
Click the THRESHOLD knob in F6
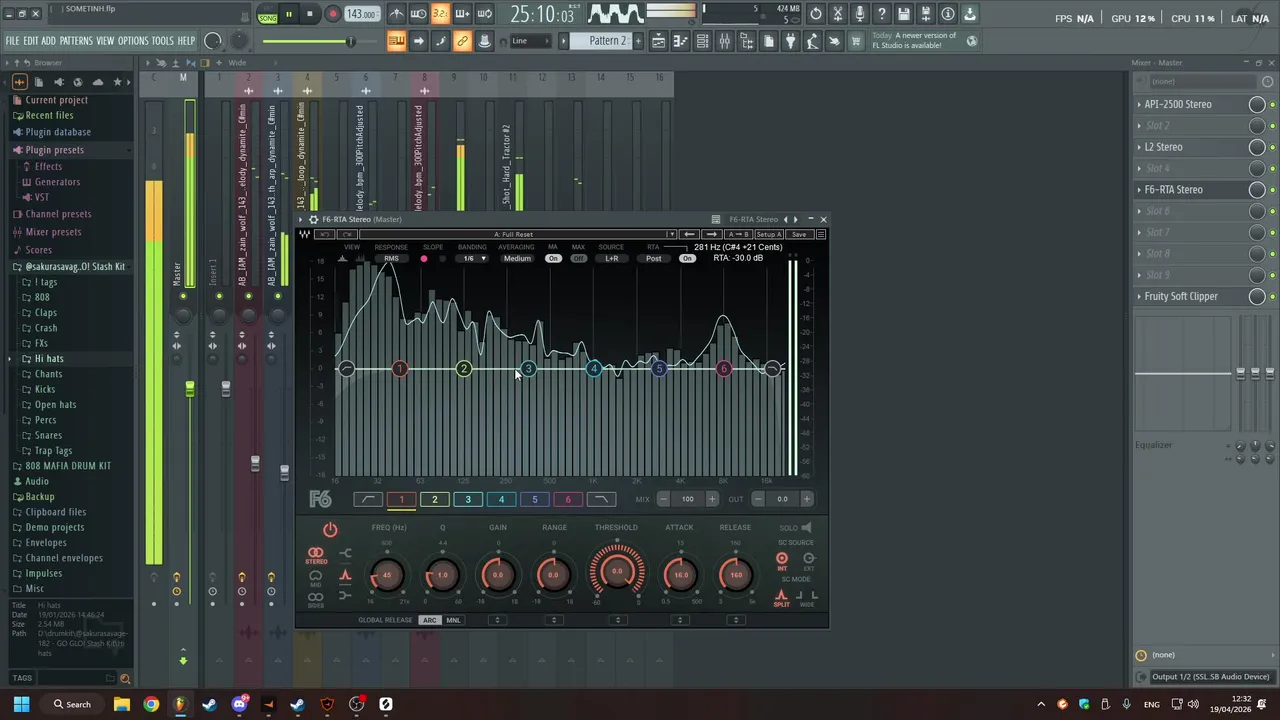click(617, 572)
